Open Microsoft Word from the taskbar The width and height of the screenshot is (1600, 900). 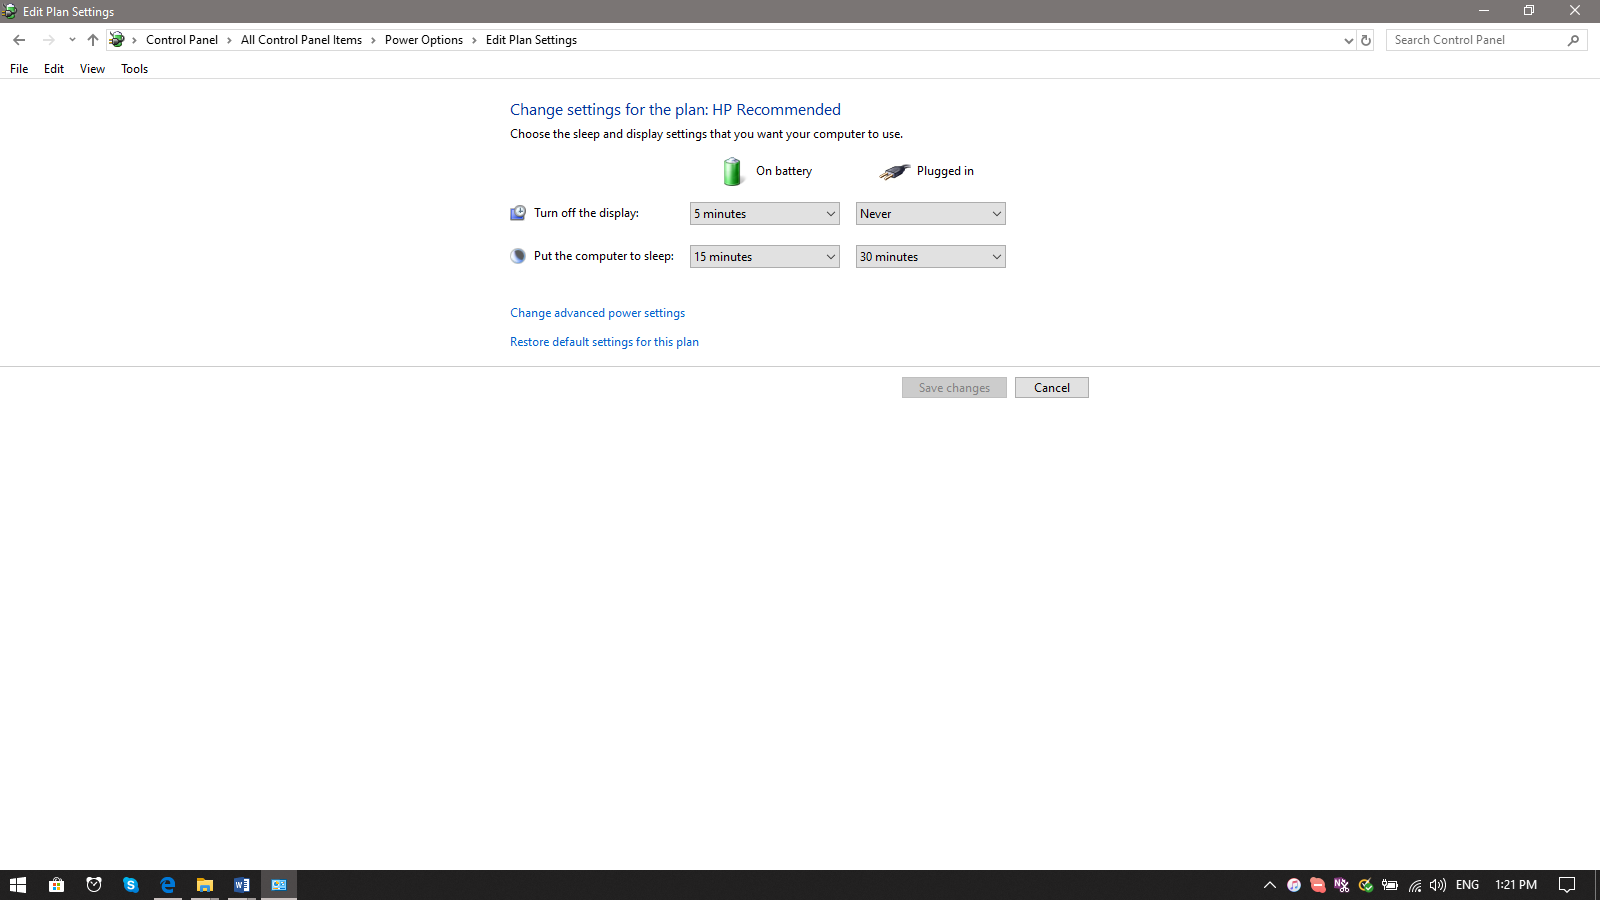tap(241, 884)
